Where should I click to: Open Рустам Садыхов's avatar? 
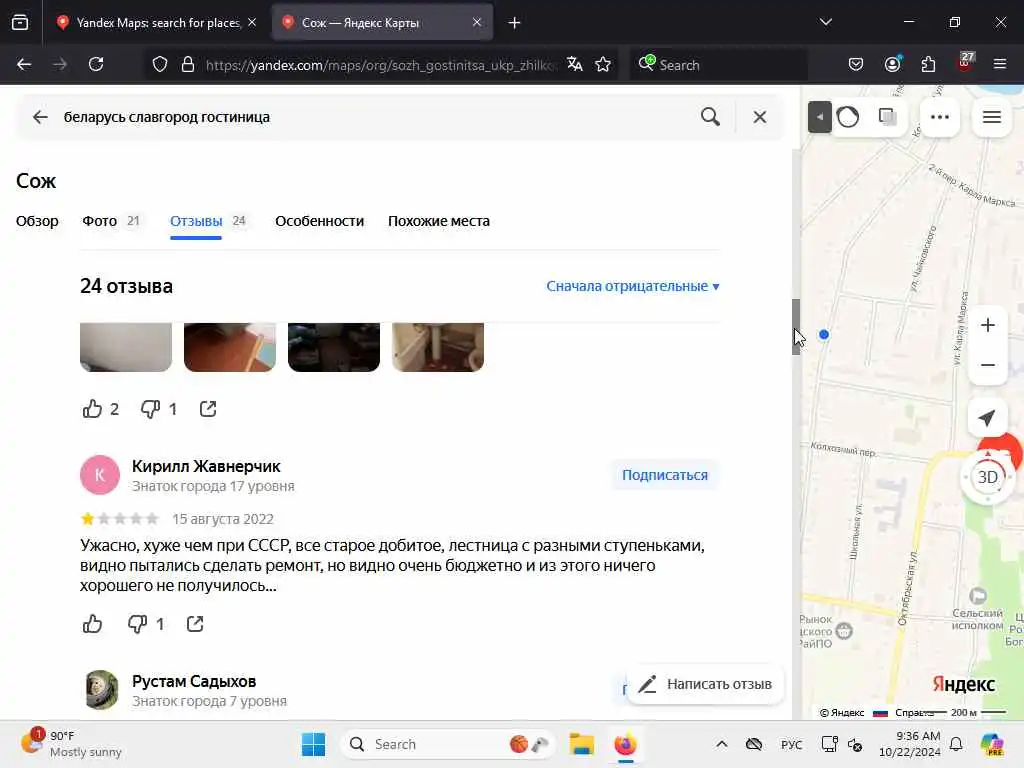coord(101,690)
